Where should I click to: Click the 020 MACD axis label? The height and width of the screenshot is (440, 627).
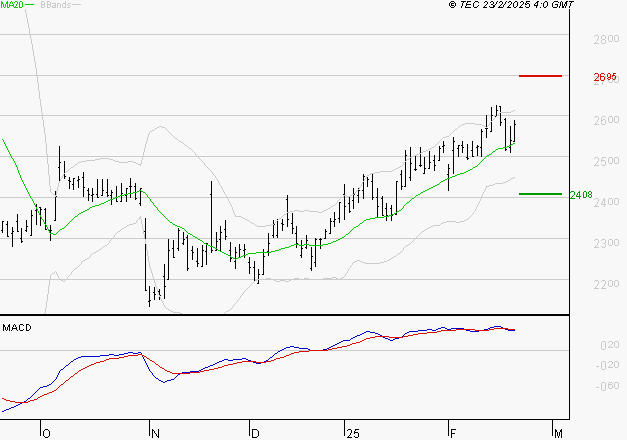tap(610, 345)
